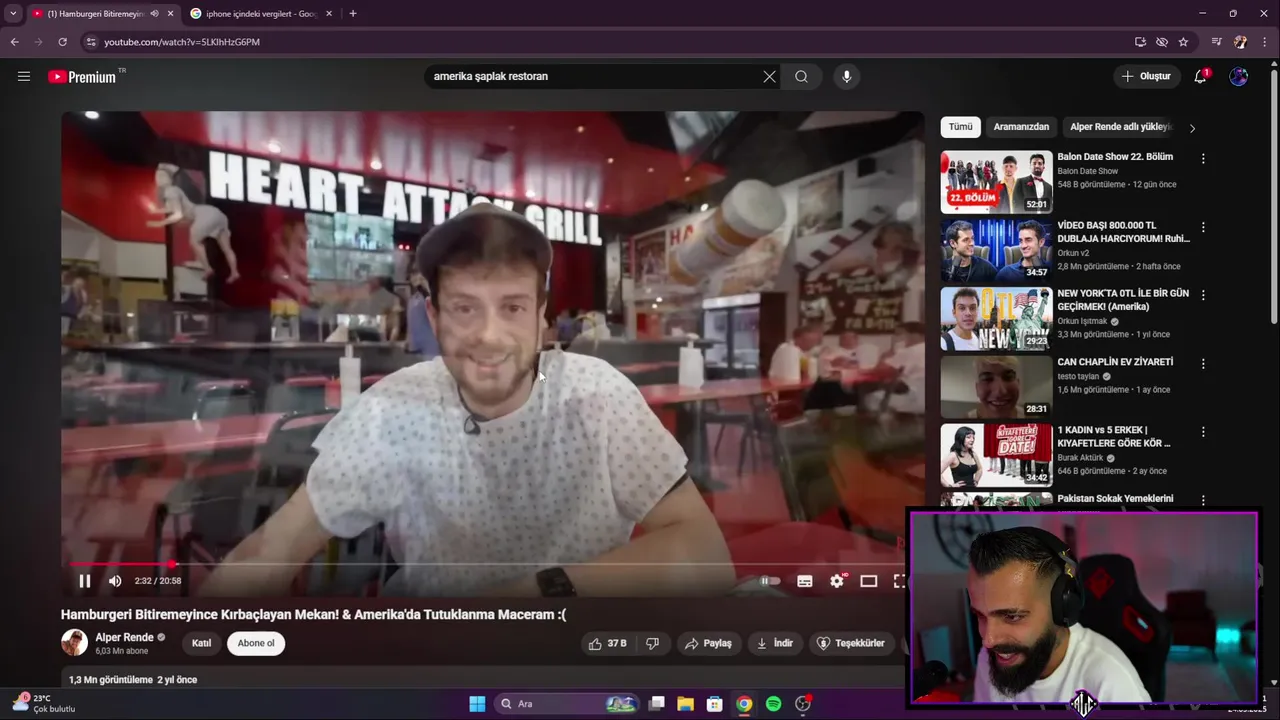Open the weather widget showing 23°C
The image size is (1280, 720).
[x=45, y=703]
